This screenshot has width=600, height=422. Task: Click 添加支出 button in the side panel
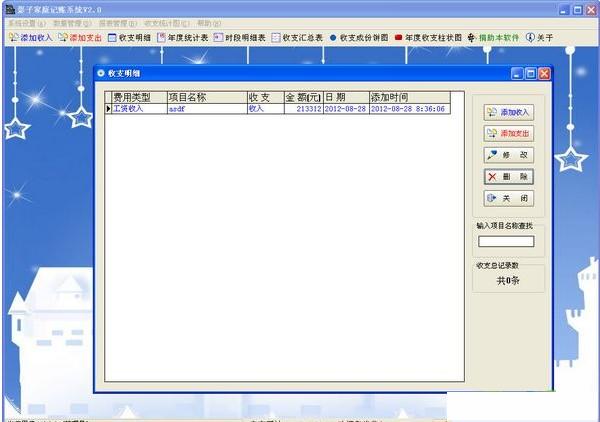(x=509, y=134)
